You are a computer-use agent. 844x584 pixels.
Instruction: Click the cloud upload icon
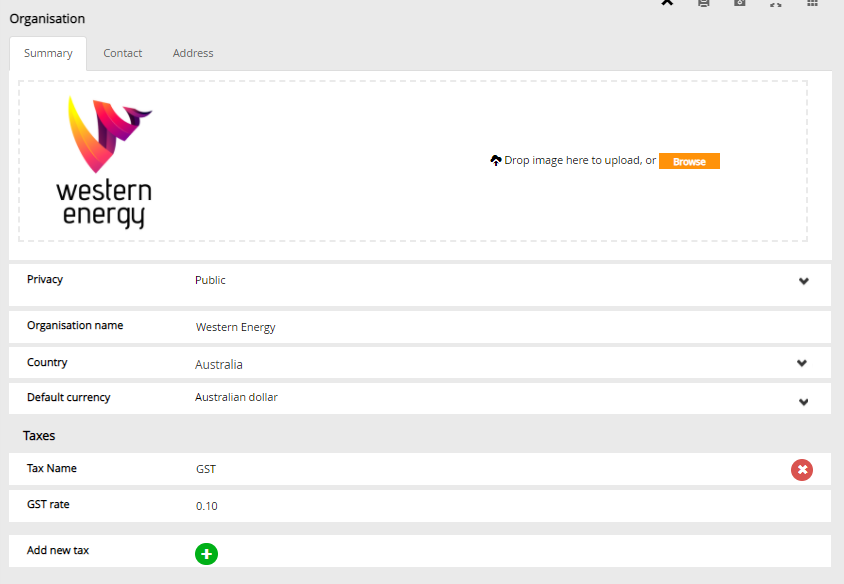[x=496, y=160]
